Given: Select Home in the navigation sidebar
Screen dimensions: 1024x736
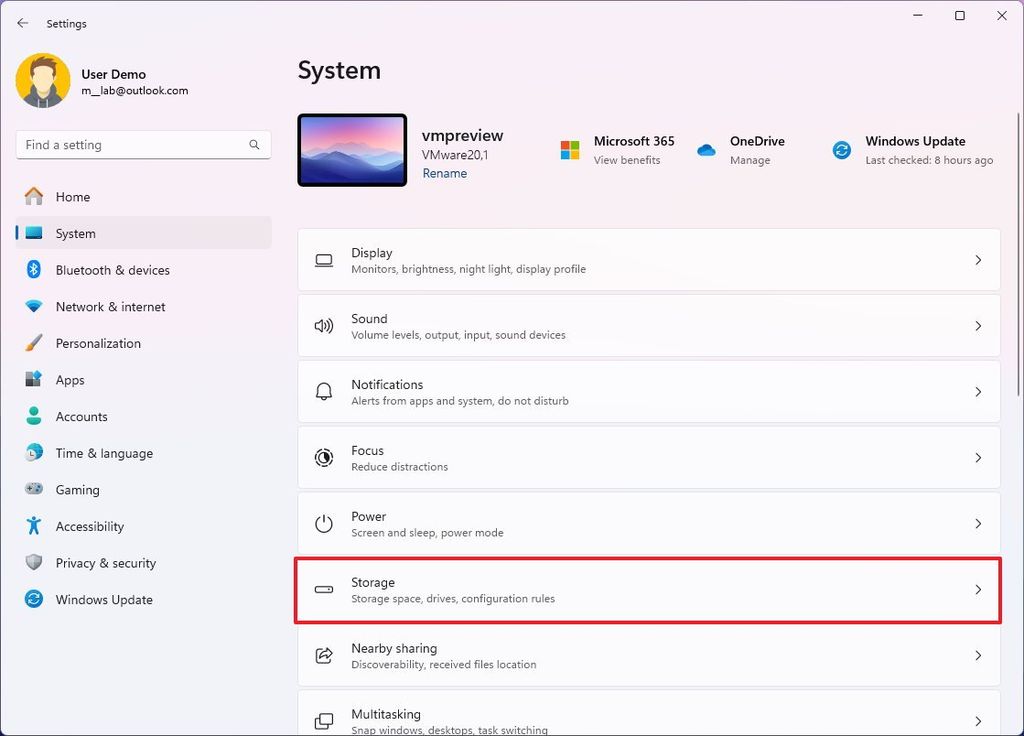Looking at the screenshot, I should click(70, 197).
